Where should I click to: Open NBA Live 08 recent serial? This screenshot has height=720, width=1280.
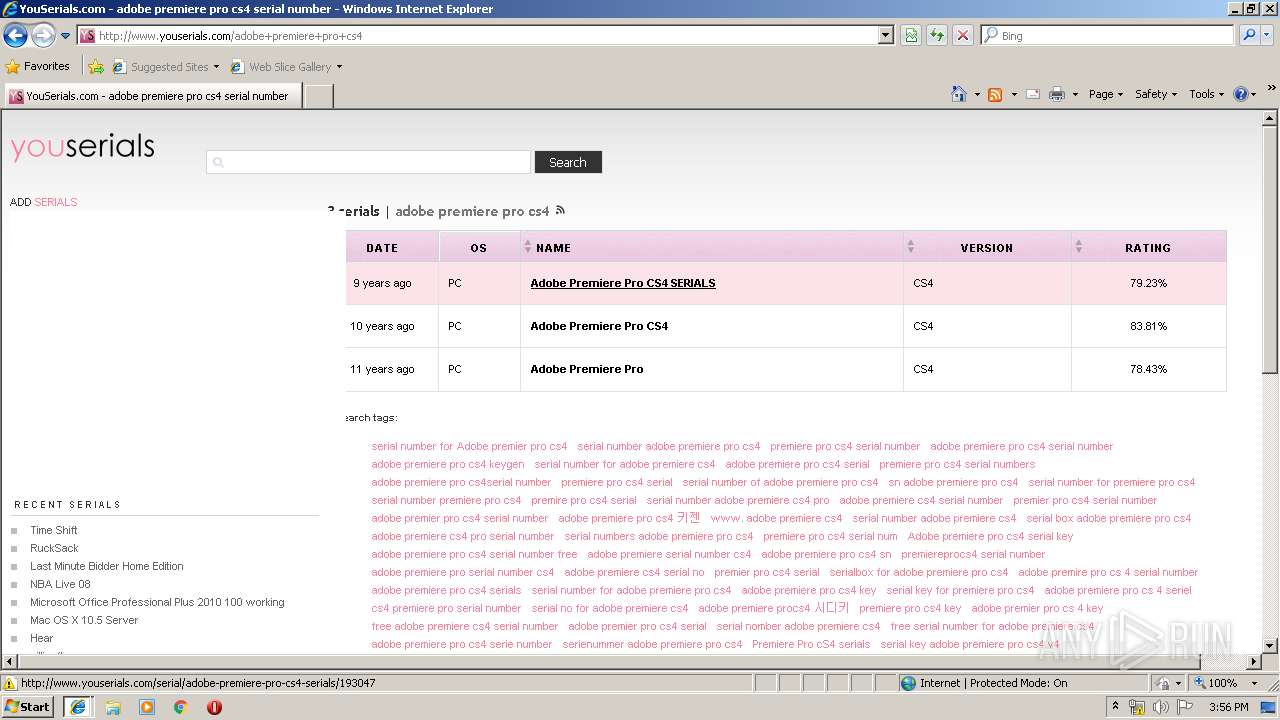tap(60, 584)
